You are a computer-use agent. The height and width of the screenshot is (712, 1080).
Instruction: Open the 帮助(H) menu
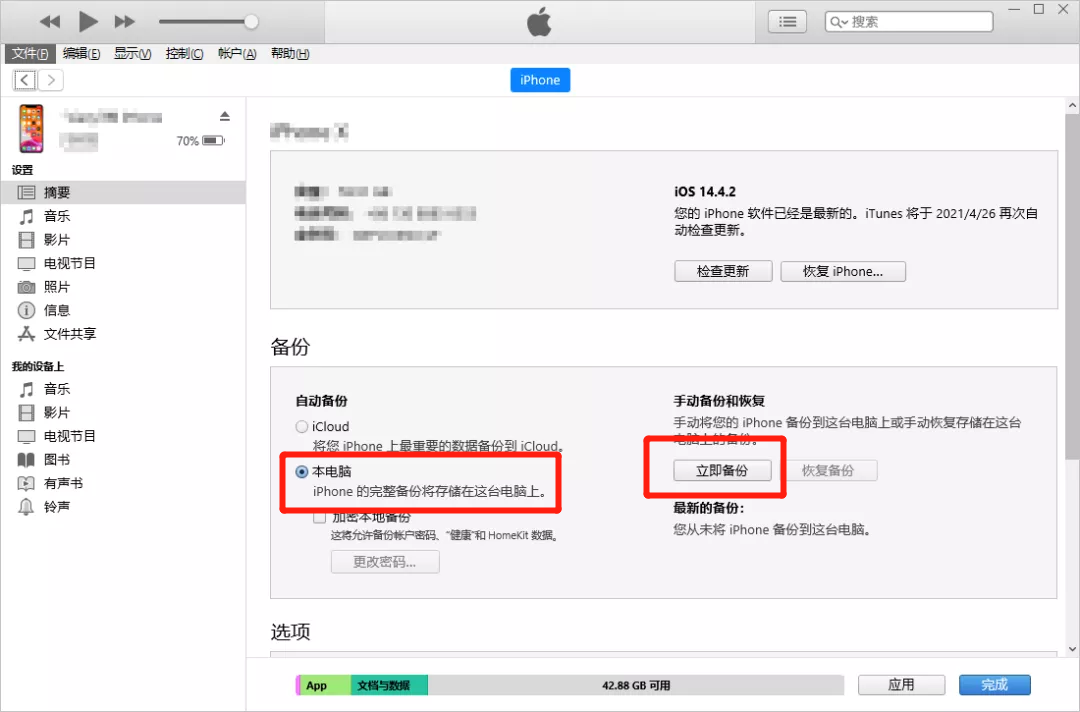(289, 54)
